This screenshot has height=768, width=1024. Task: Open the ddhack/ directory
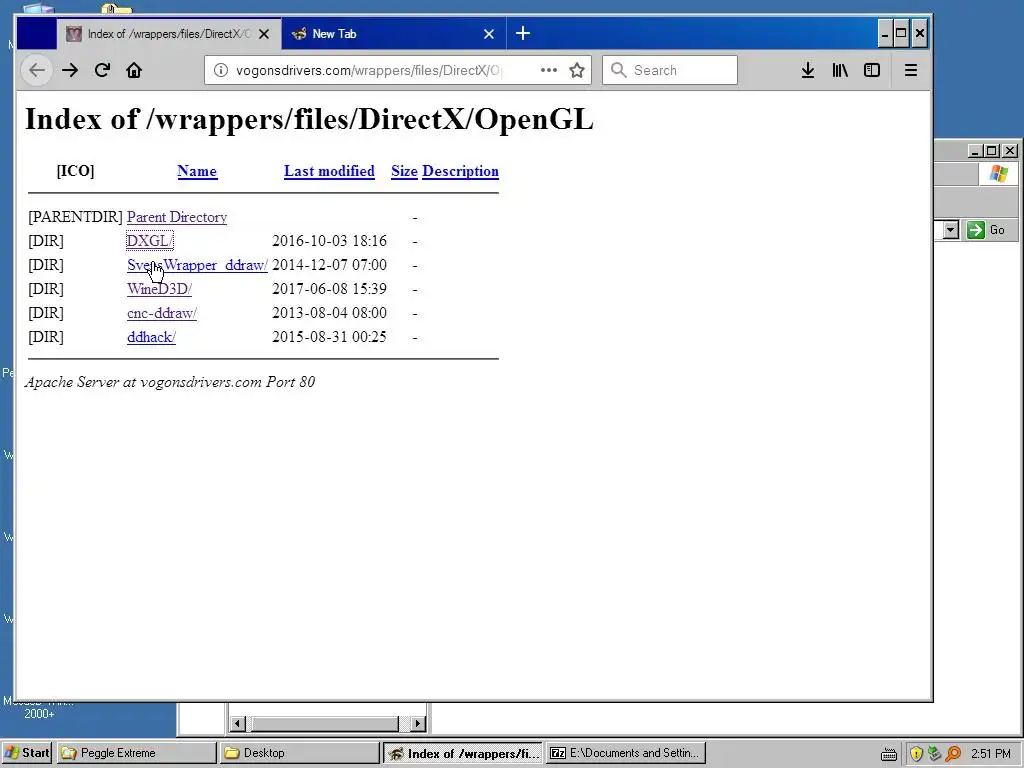click(x=152, y=337)
